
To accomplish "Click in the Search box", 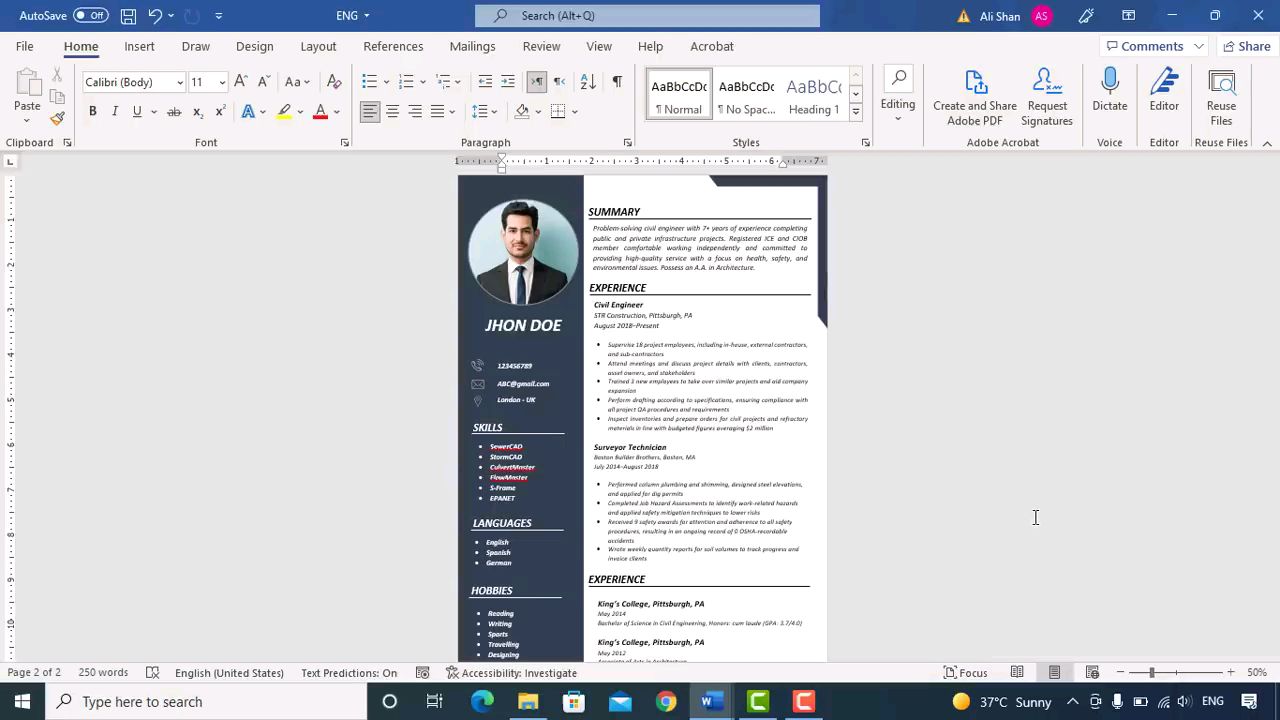I will click(647, 16).
